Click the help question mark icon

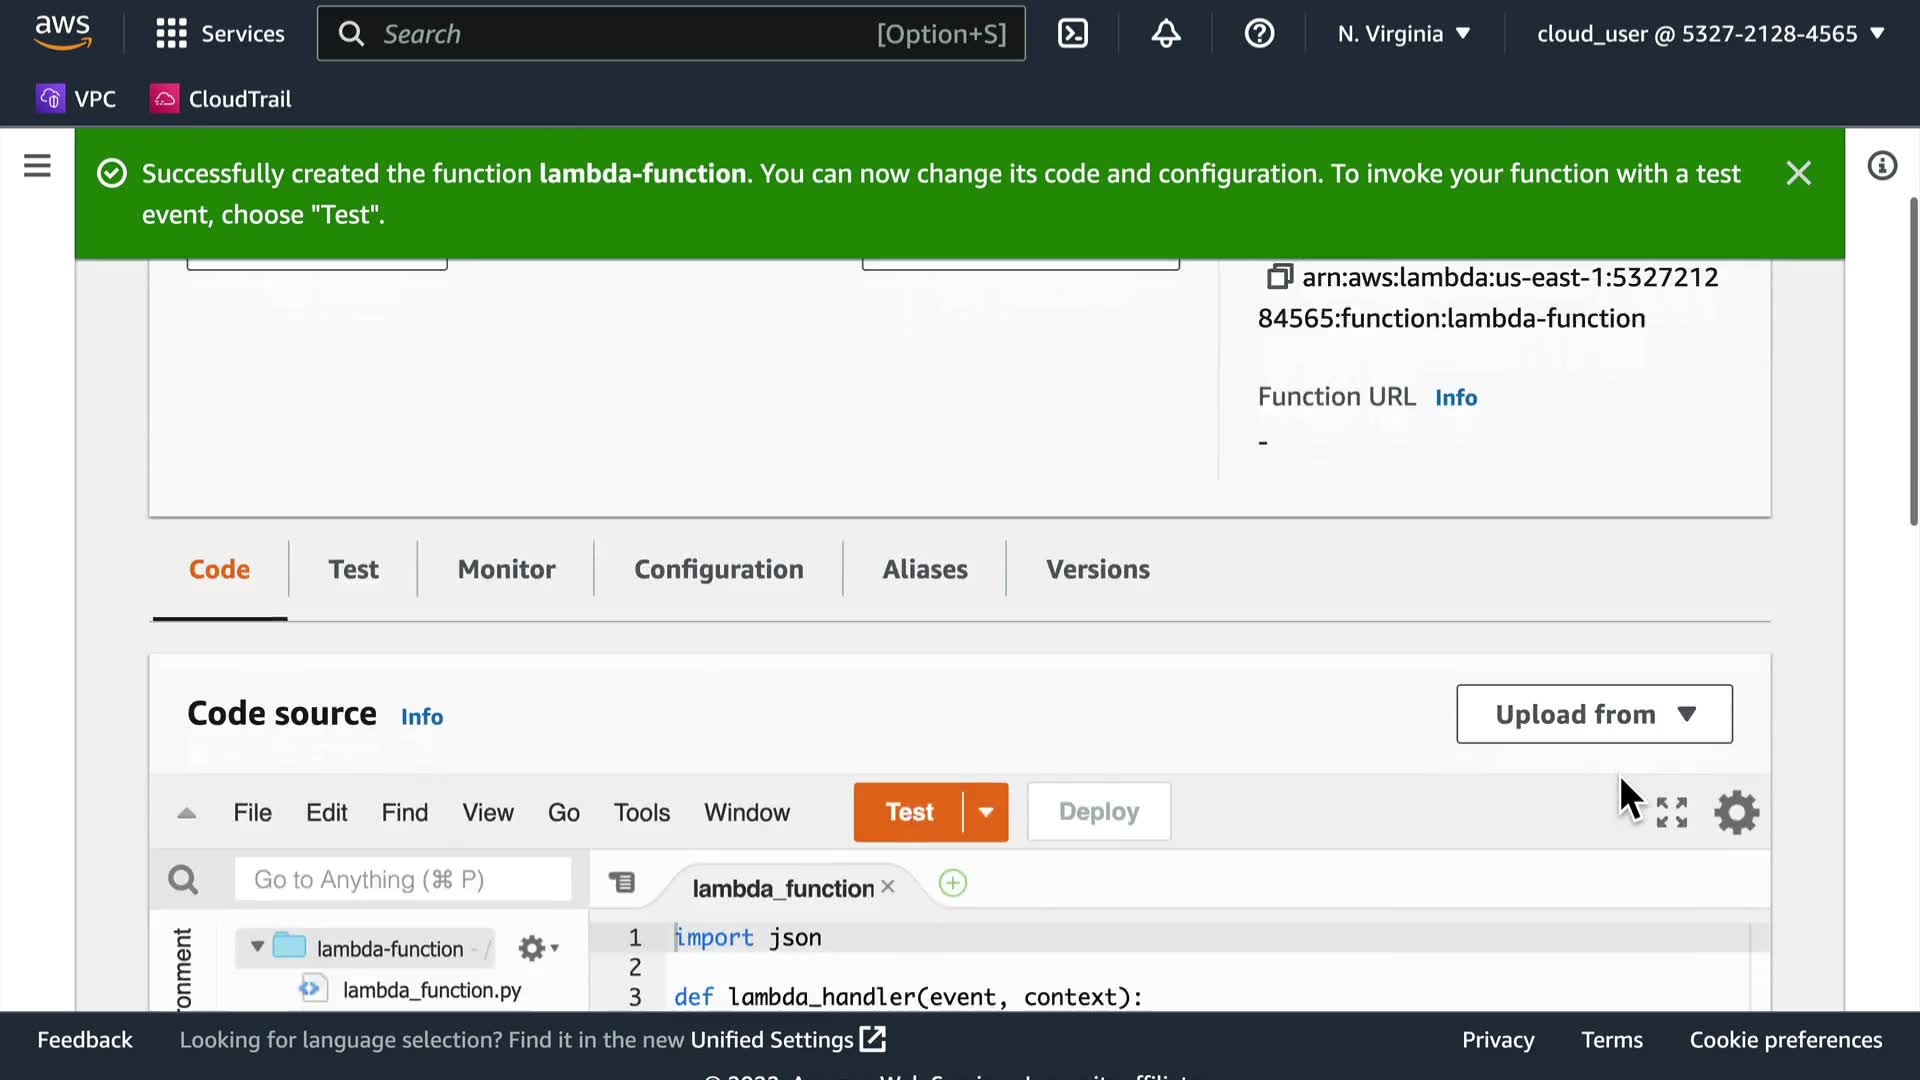pos(1259,34)
